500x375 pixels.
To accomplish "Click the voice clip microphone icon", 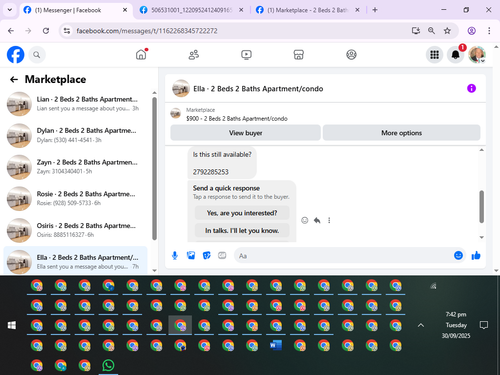I will pyautogui.click(x=175, y=256).
